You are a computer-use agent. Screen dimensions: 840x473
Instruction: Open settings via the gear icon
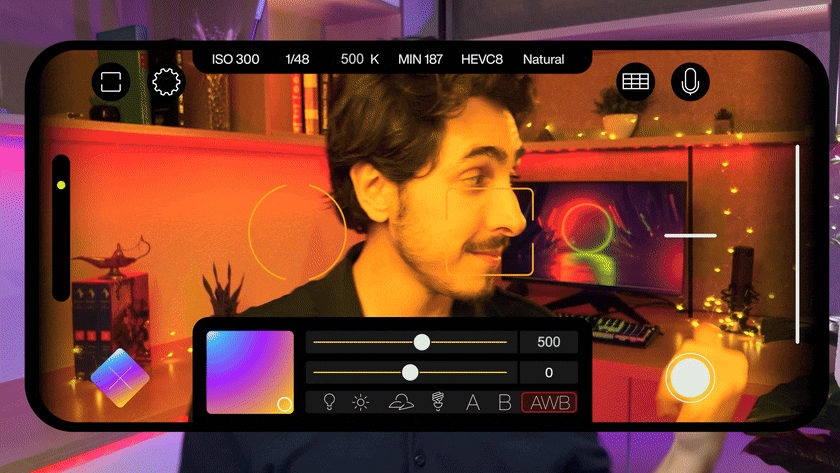[x=166, y=81]
